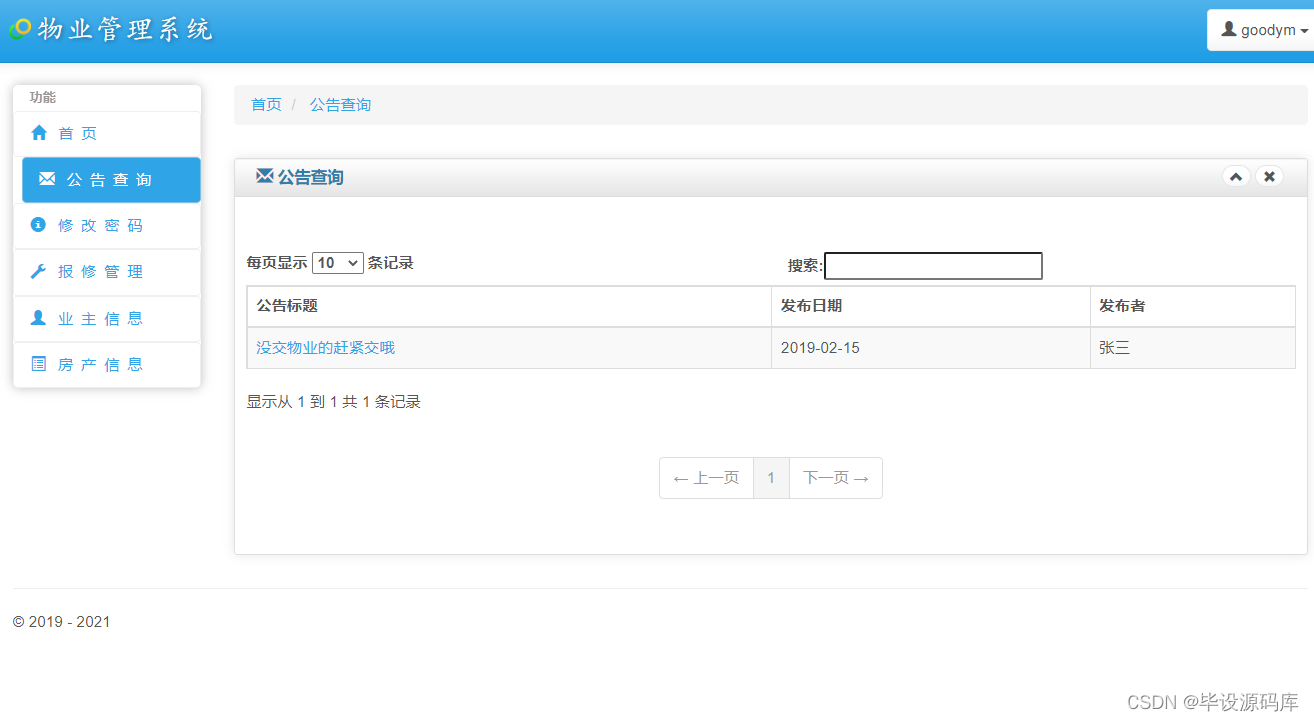Sort the table by the 发布者 column header
This screenshot has width=1314, height=721.
tap(1193, 306)
